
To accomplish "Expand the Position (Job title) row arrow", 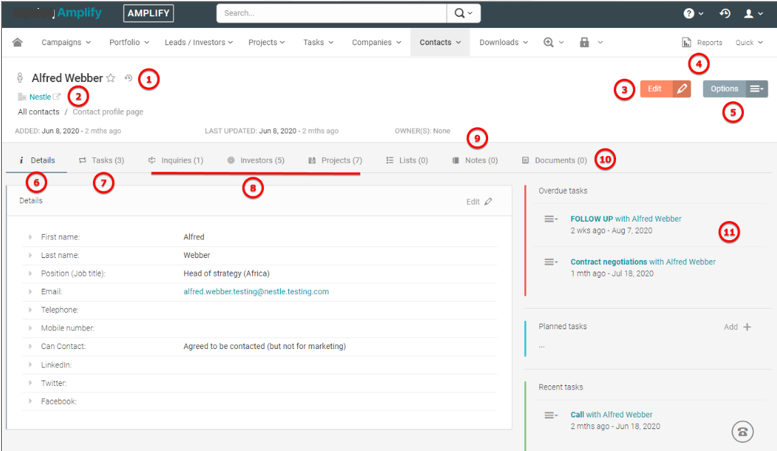I will (30, 273).
